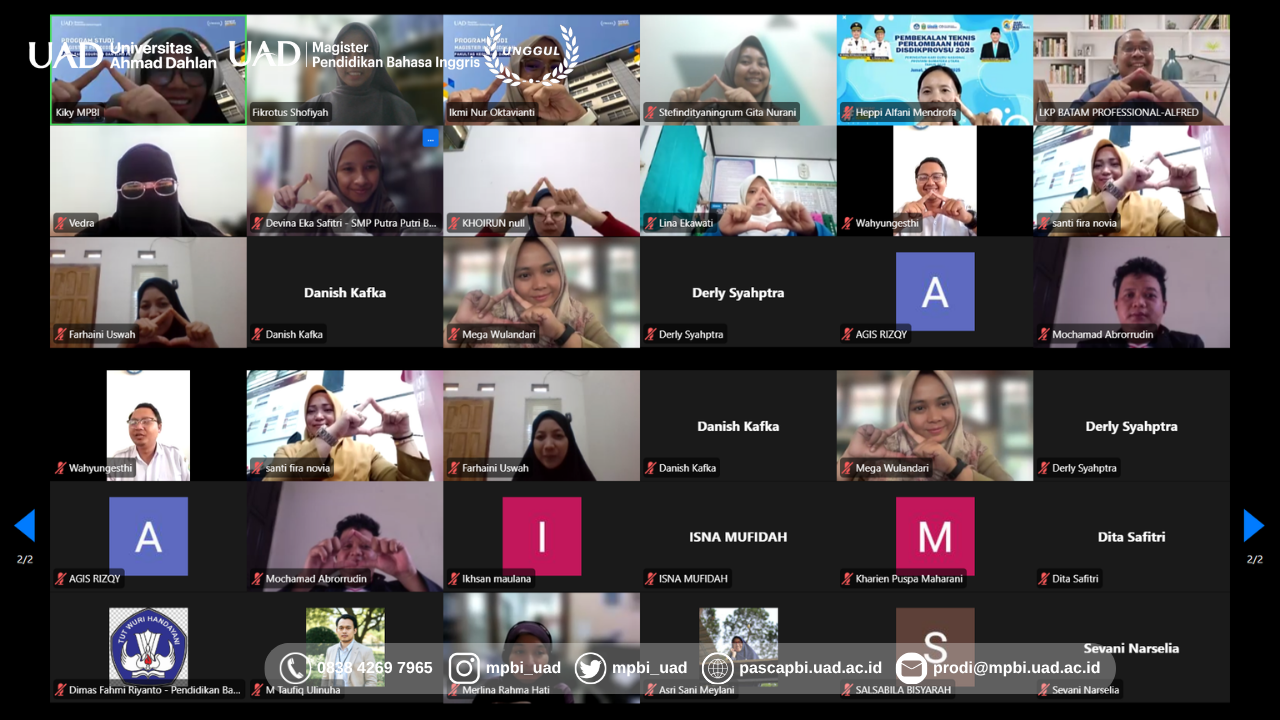Click the Twitter bird icon
The height and width of the screenshot is (720, 1280).
(590, 668)
